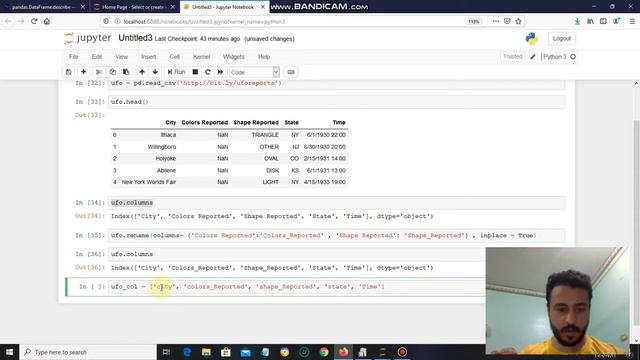The height and width of the screenshot is (360, 640).
Task: Click the ufo.head() input cell
Action: tap(337, 102)
